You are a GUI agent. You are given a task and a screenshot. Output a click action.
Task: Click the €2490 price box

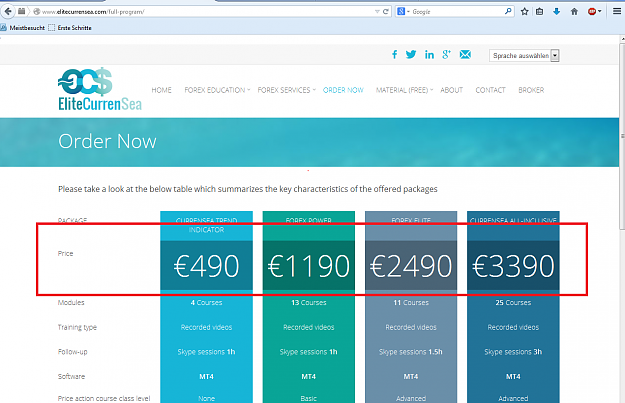(411, 265)
